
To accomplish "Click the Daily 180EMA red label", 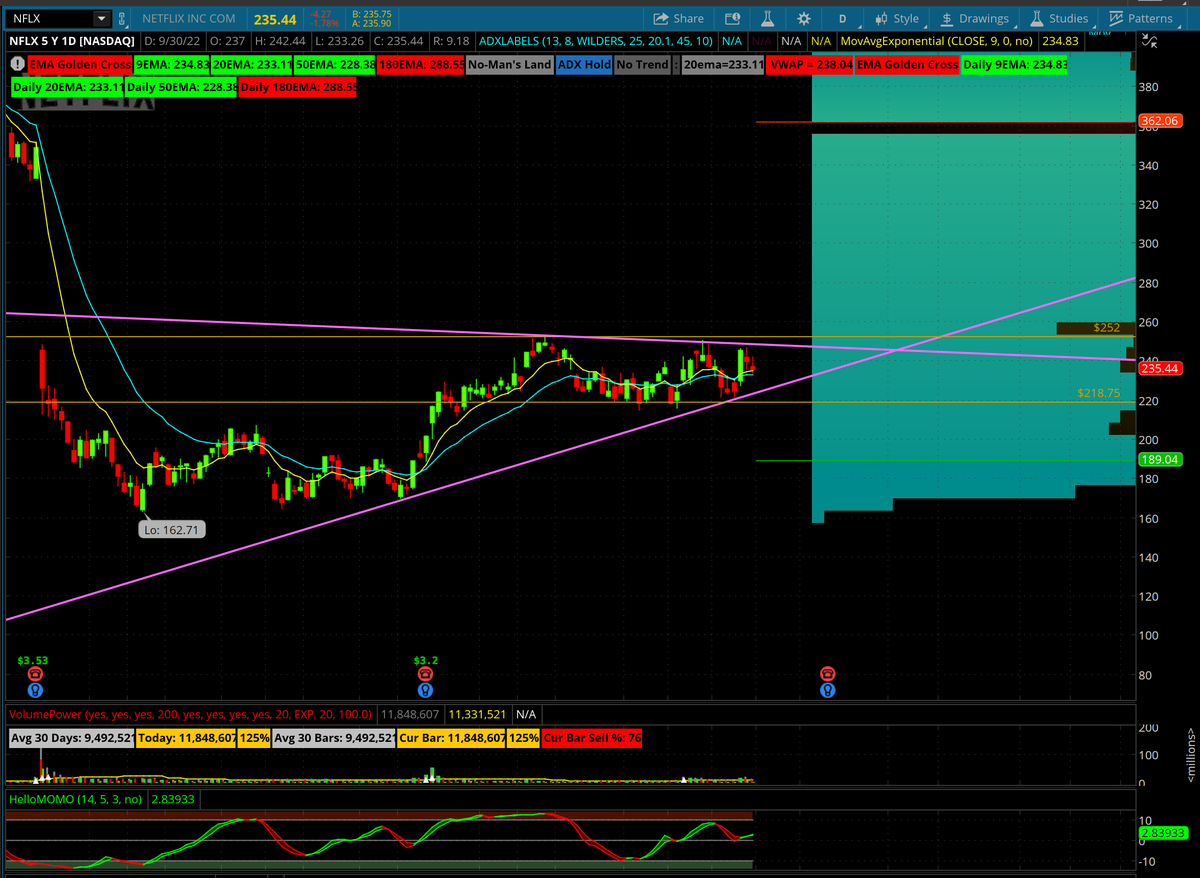I will [297, 87].
